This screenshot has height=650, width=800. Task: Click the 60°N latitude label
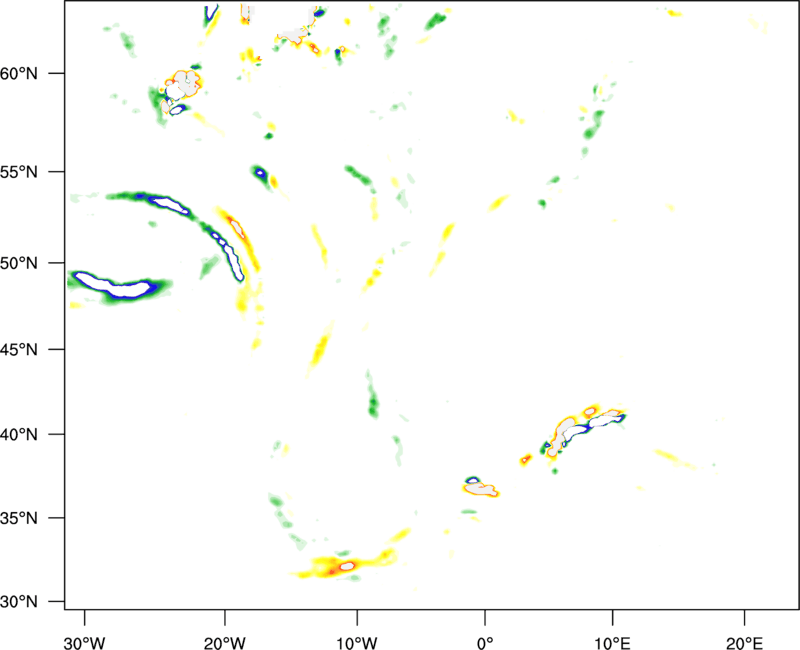(19, 73)
